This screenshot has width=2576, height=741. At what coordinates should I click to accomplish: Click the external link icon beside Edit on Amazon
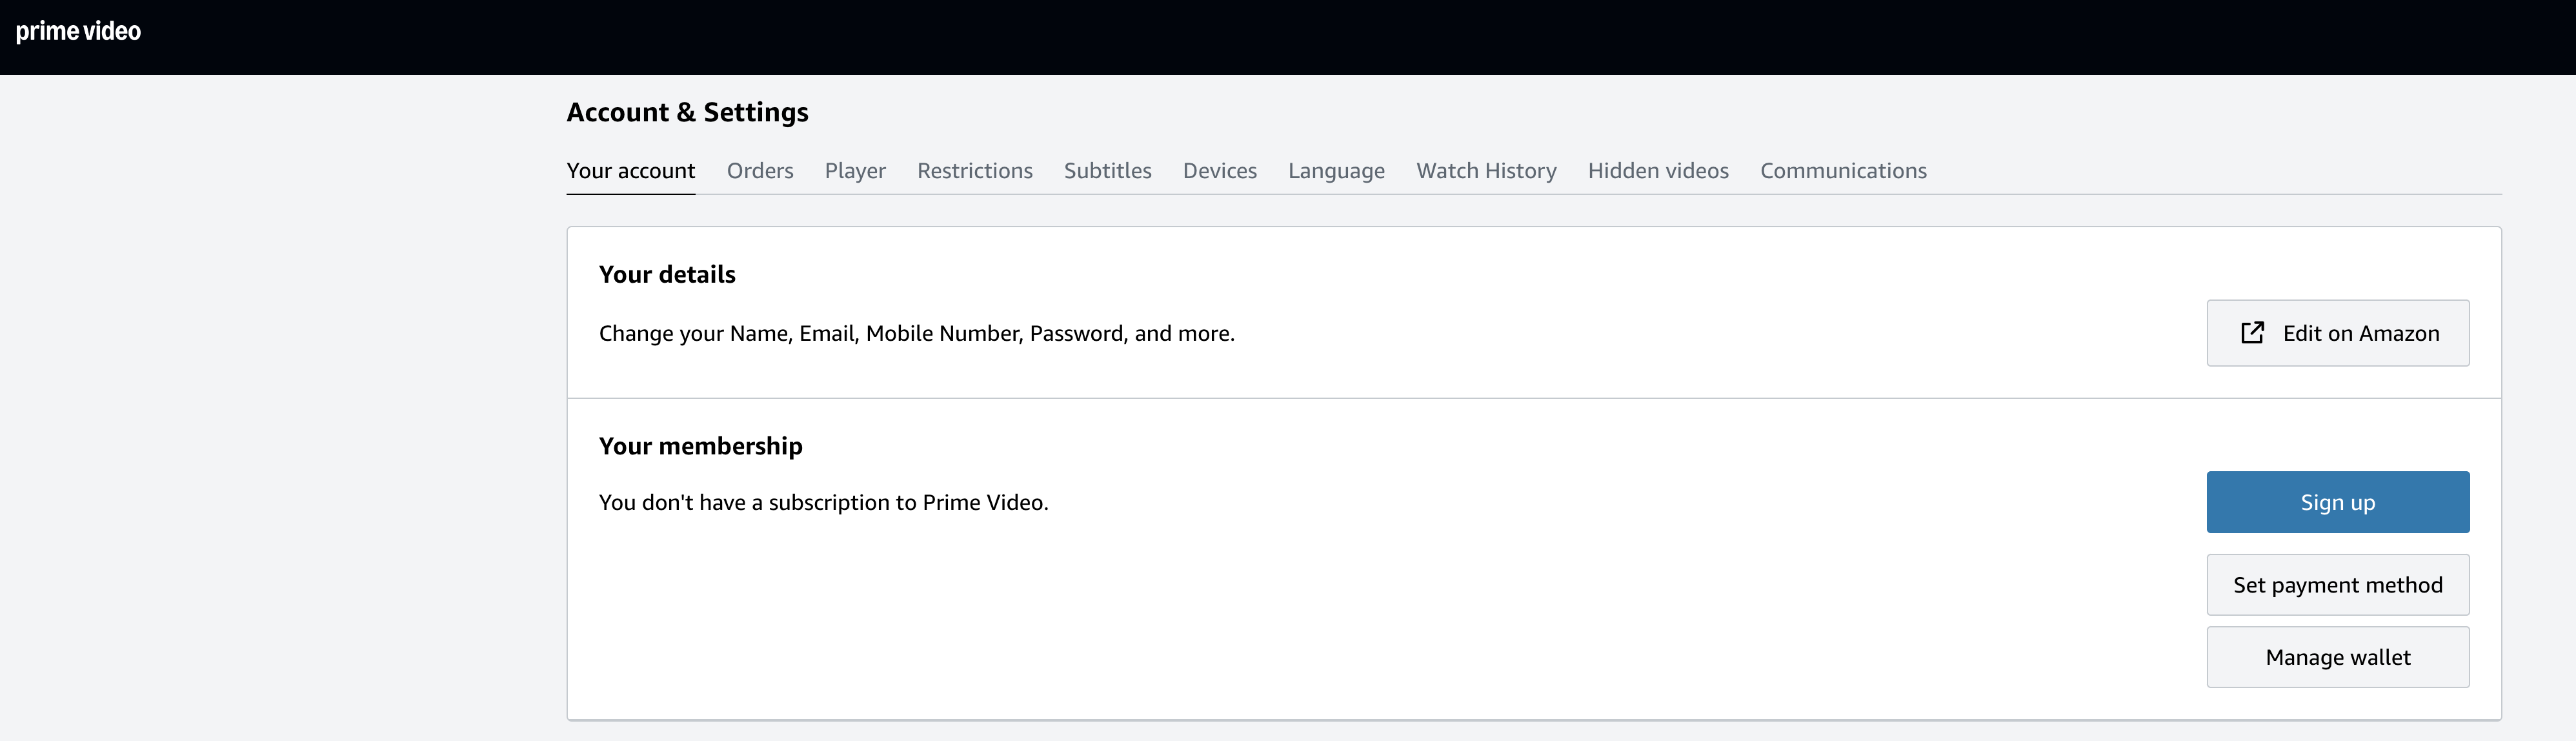(x=2252, y=333)
